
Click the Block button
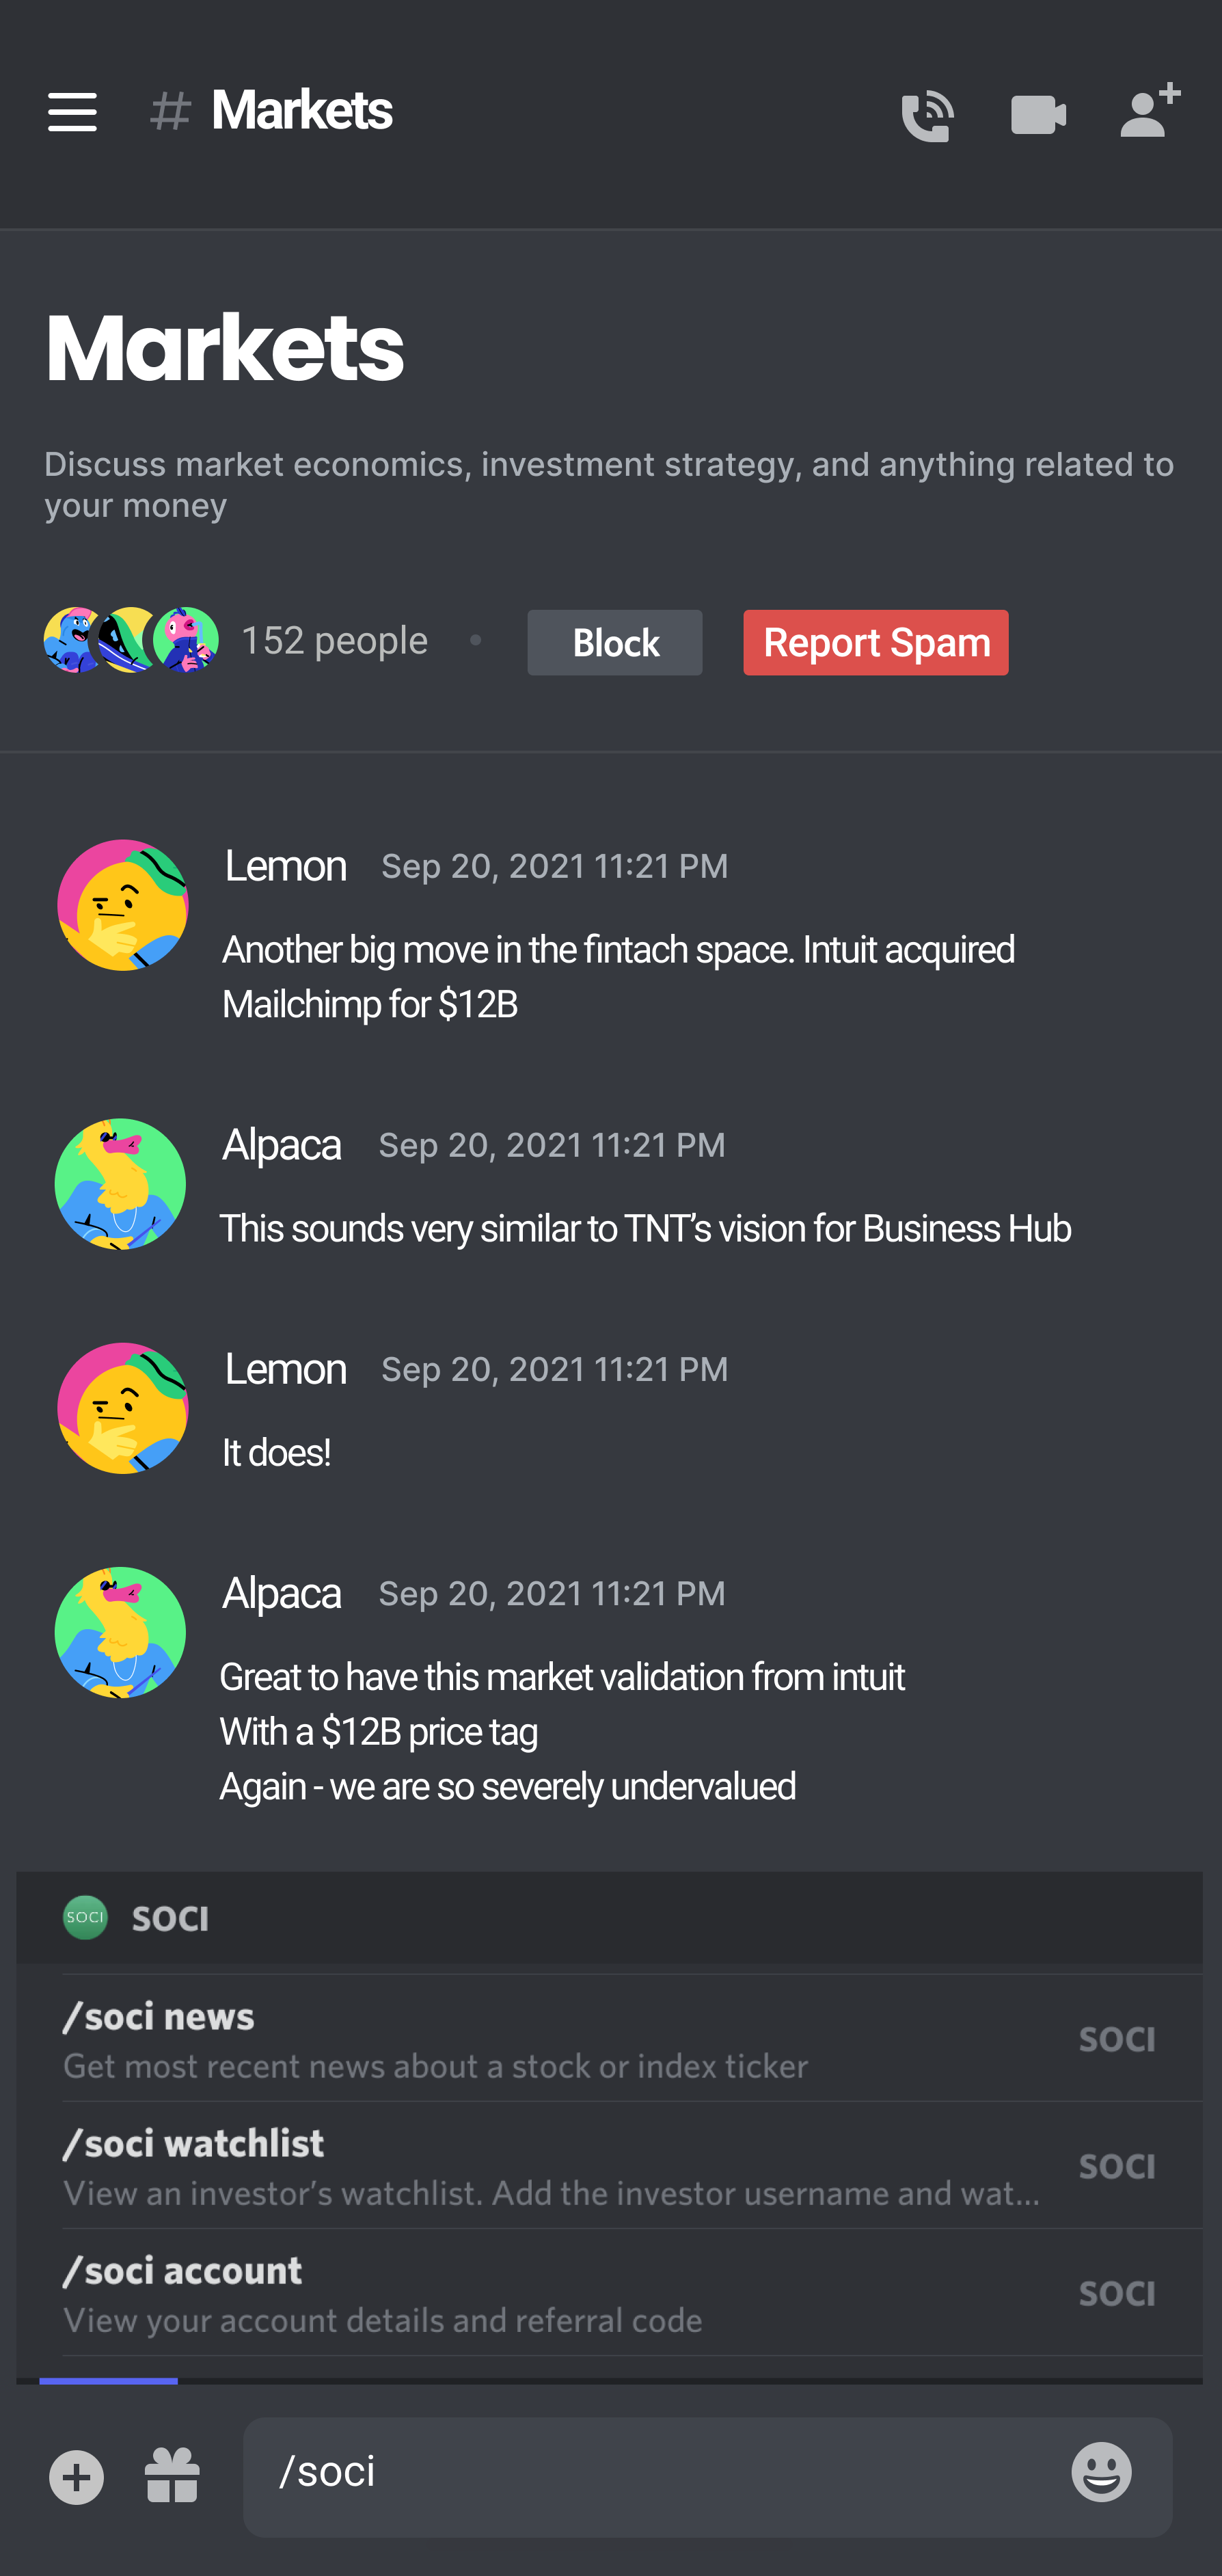614,642
